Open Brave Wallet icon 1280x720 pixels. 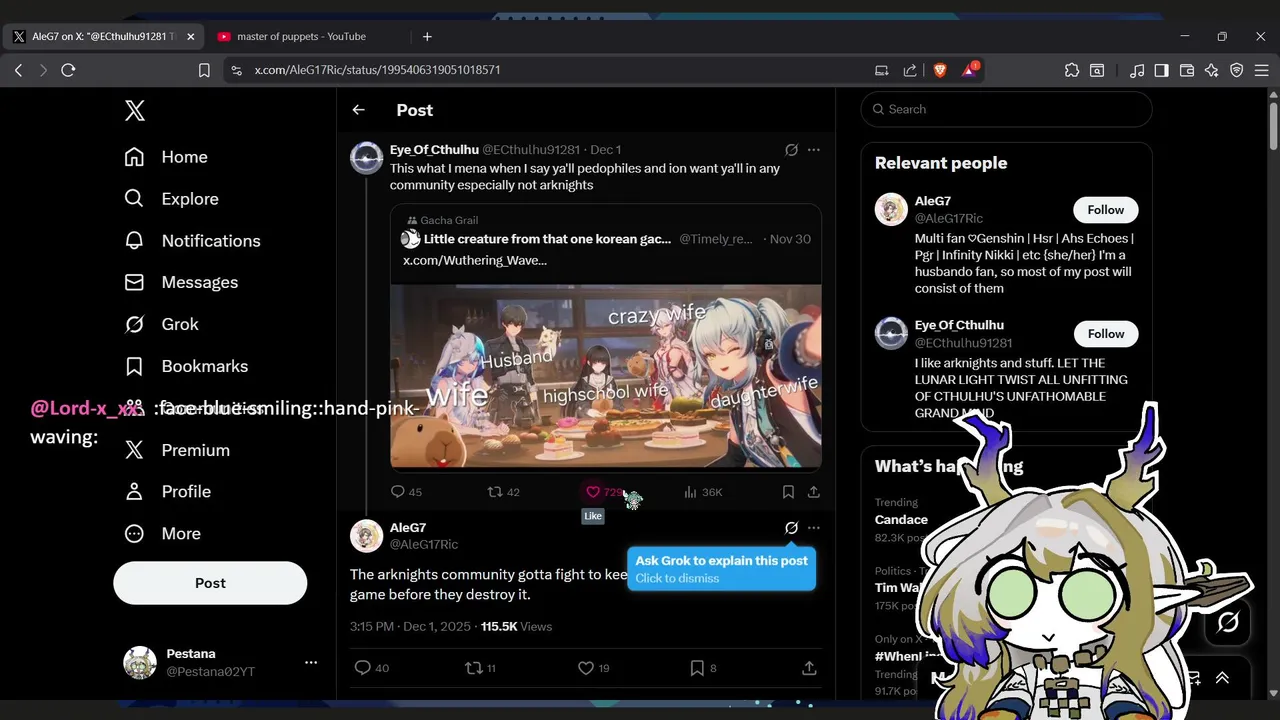[1187, 70]
